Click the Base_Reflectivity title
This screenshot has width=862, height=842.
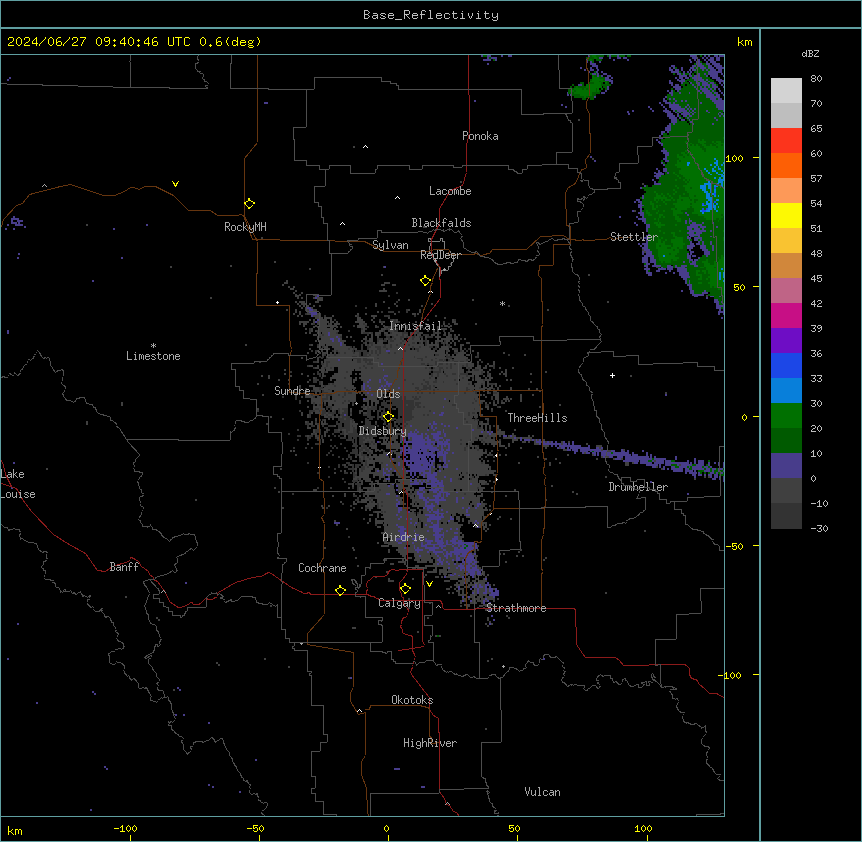[x=431, y=15]
